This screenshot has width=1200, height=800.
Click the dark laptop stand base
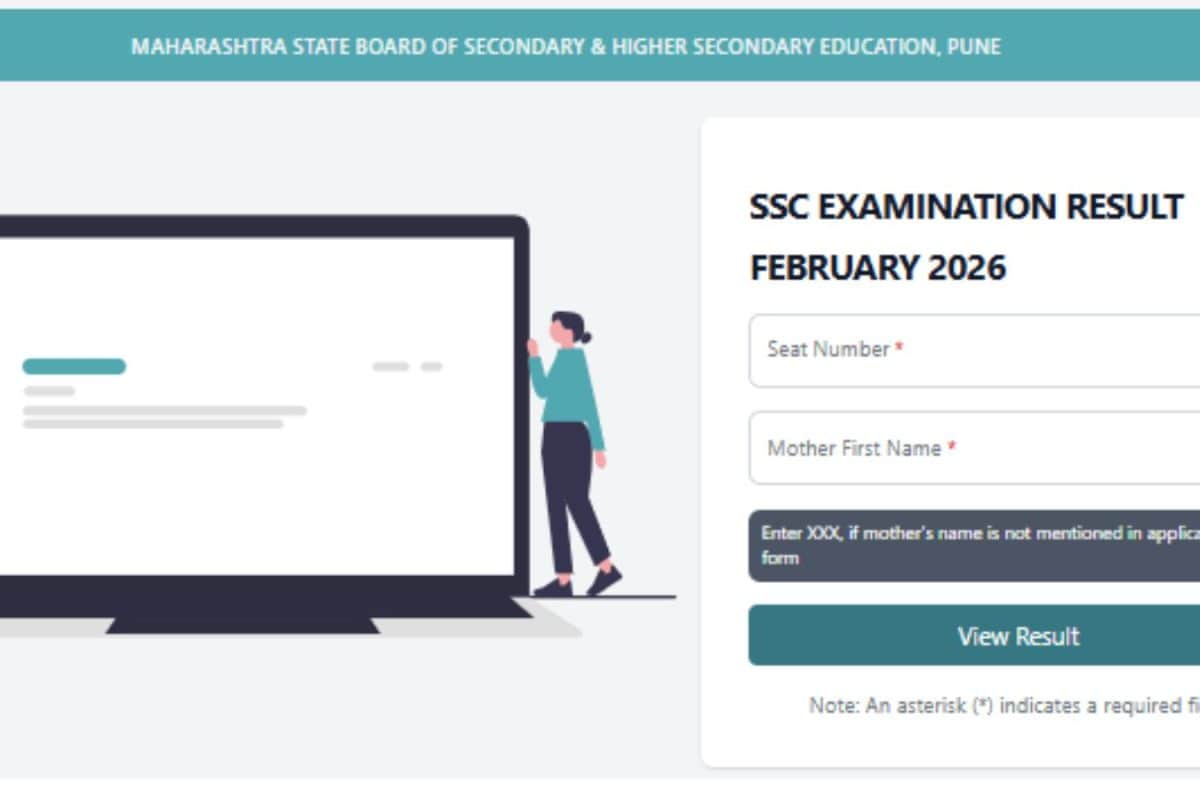click(x=243, y=625)
